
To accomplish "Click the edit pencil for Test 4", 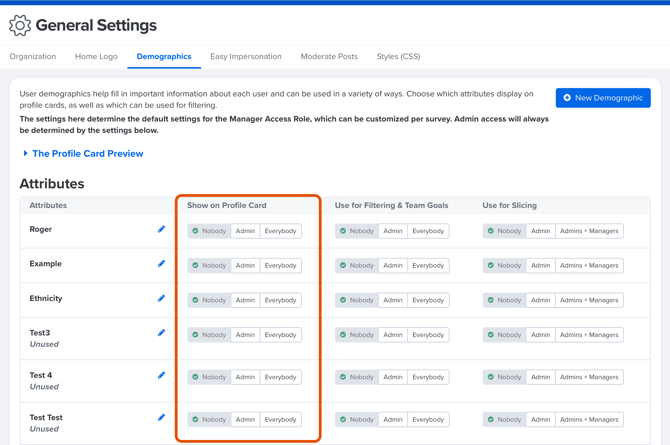I will pos(161,376).
